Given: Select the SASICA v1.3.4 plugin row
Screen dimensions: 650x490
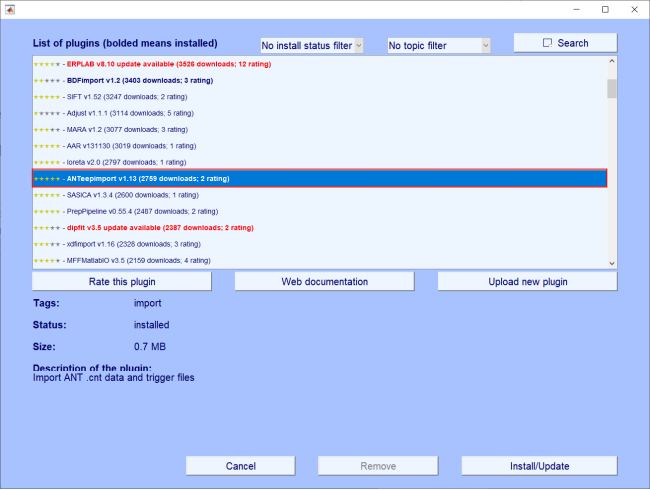Looking at the screenshot, I should 320,195.
